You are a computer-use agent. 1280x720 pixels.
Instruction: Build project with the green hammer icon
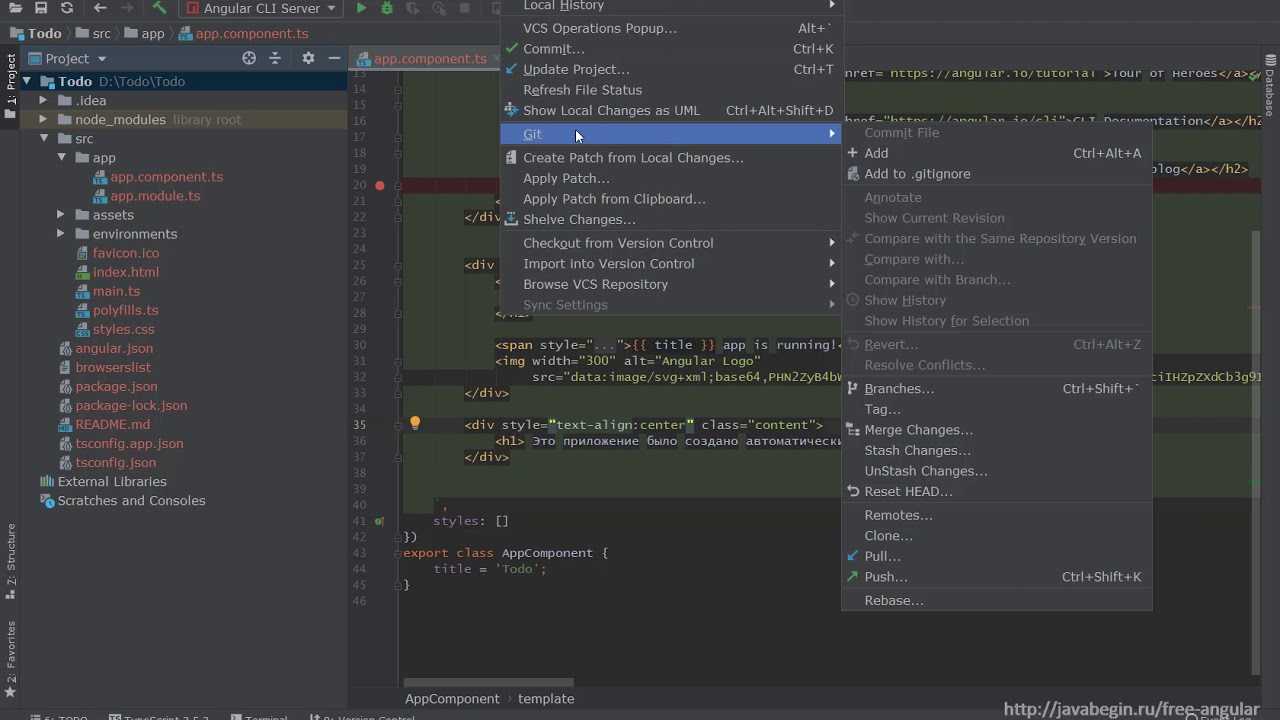pos(160,8)
